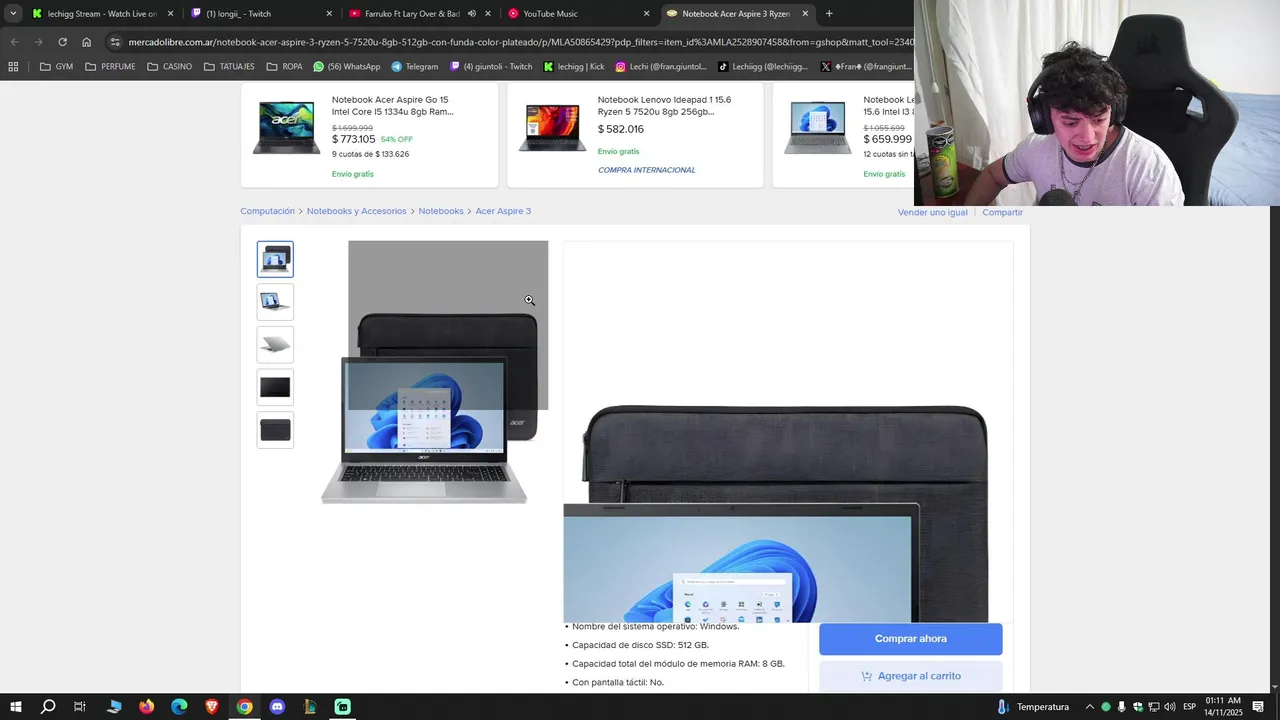Switch the ESP keyboard language indicator
The image size is (1280, 720).
tap(1189, 707)
